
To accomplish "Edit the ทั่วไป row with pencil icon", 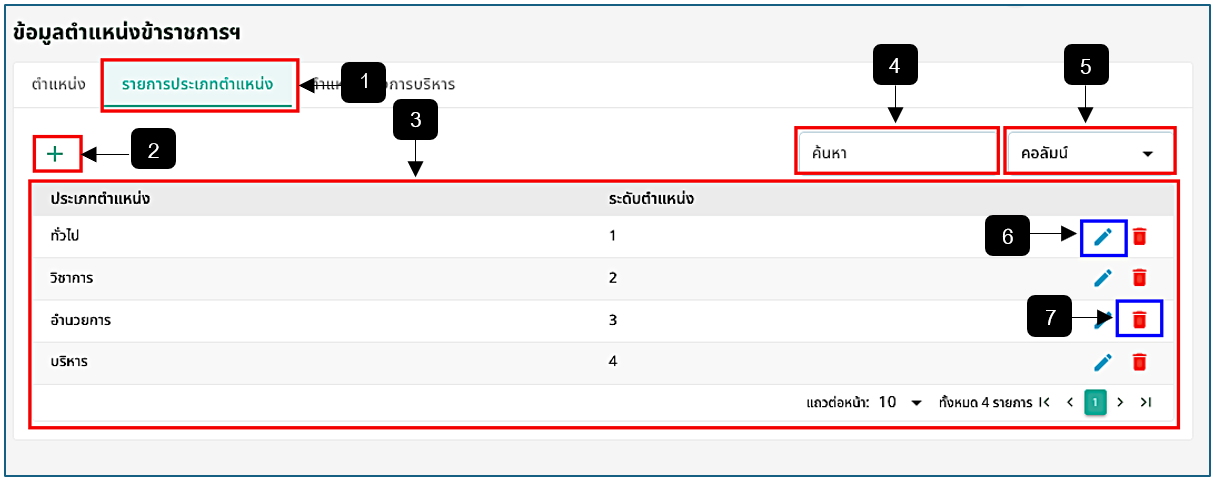I will point(1103,236).
